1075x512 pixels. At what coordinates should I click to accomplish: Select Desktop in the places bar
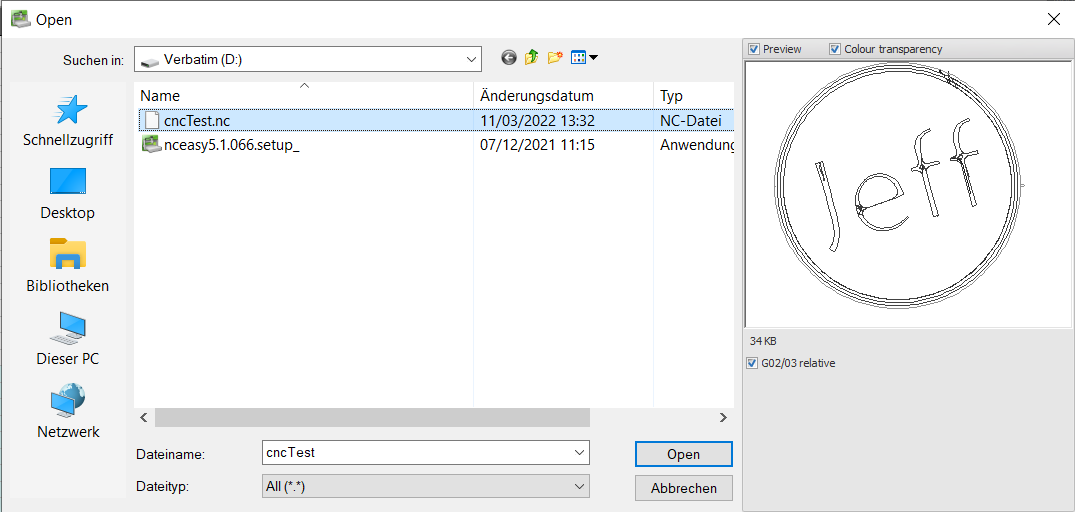(68, 194)
